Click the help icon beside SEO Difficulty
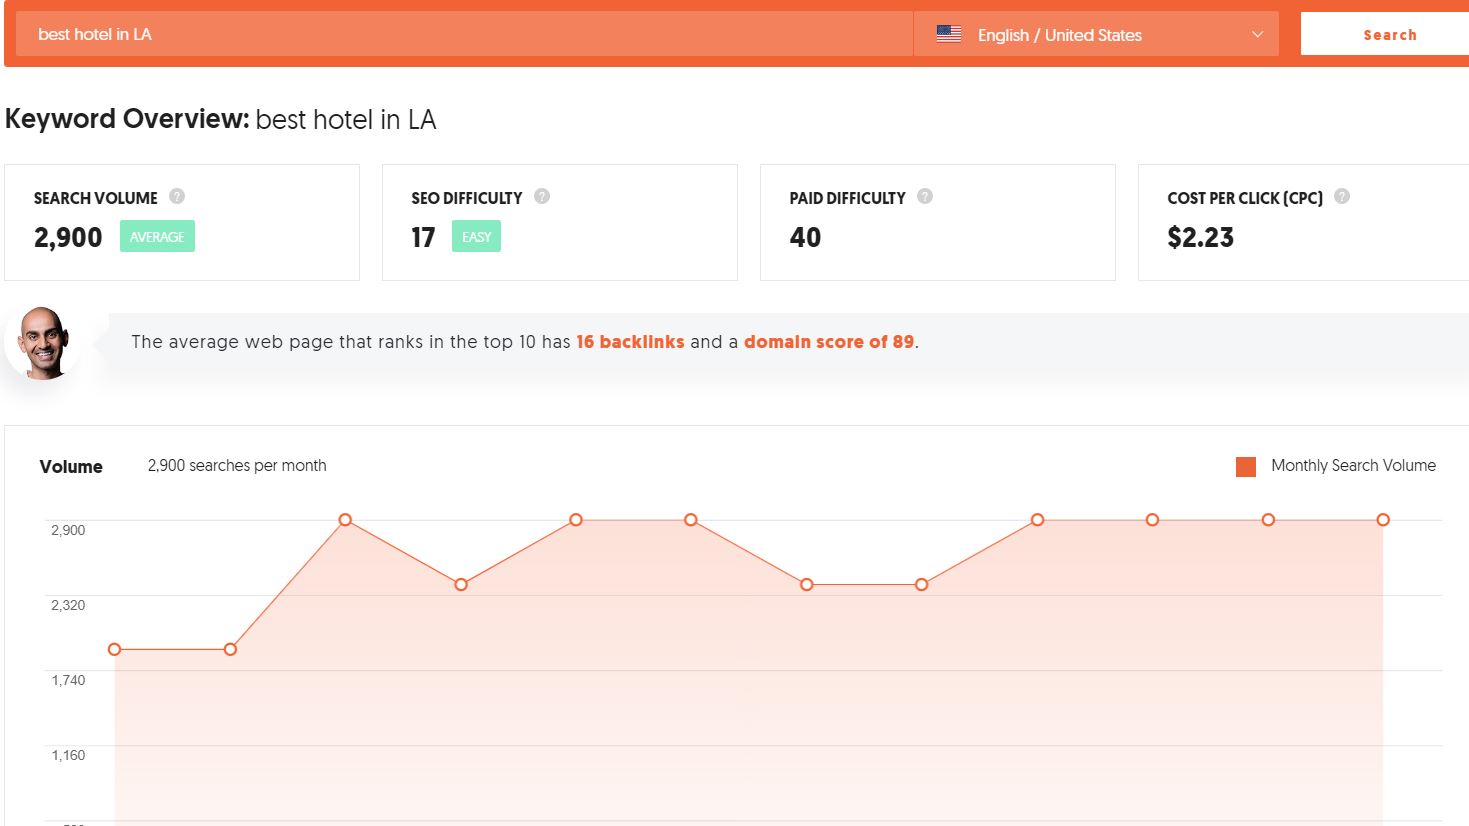The width and height of the screenshot is (1469, 826). click(542, 196)
